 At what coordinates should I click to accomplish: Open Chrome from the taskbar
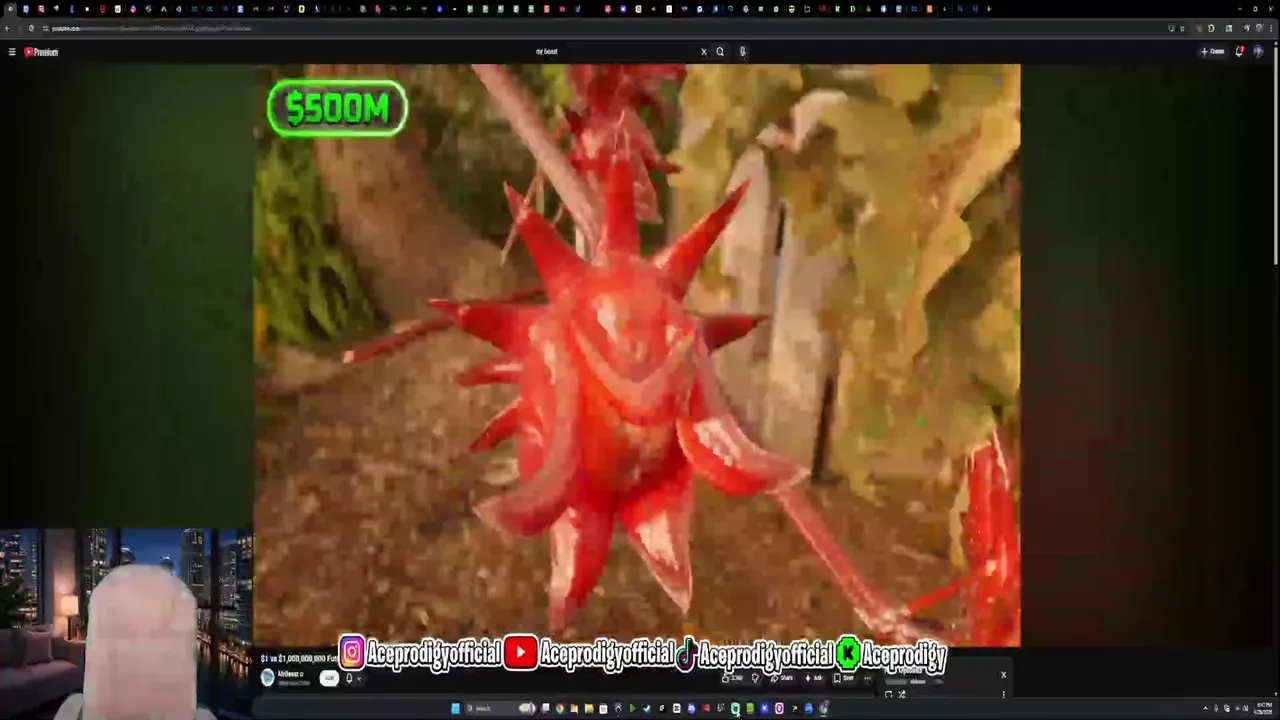pos(560,708)
